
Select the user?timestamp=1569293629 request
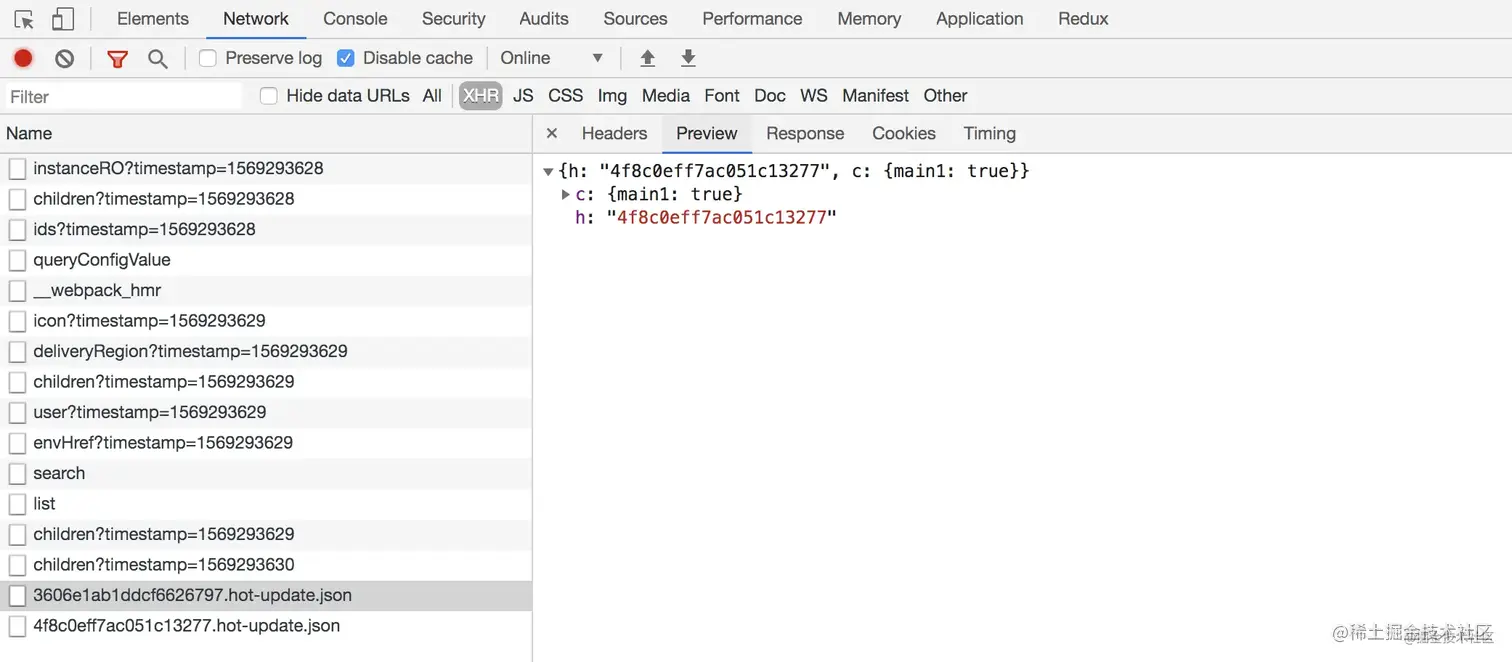click(265, 413)
